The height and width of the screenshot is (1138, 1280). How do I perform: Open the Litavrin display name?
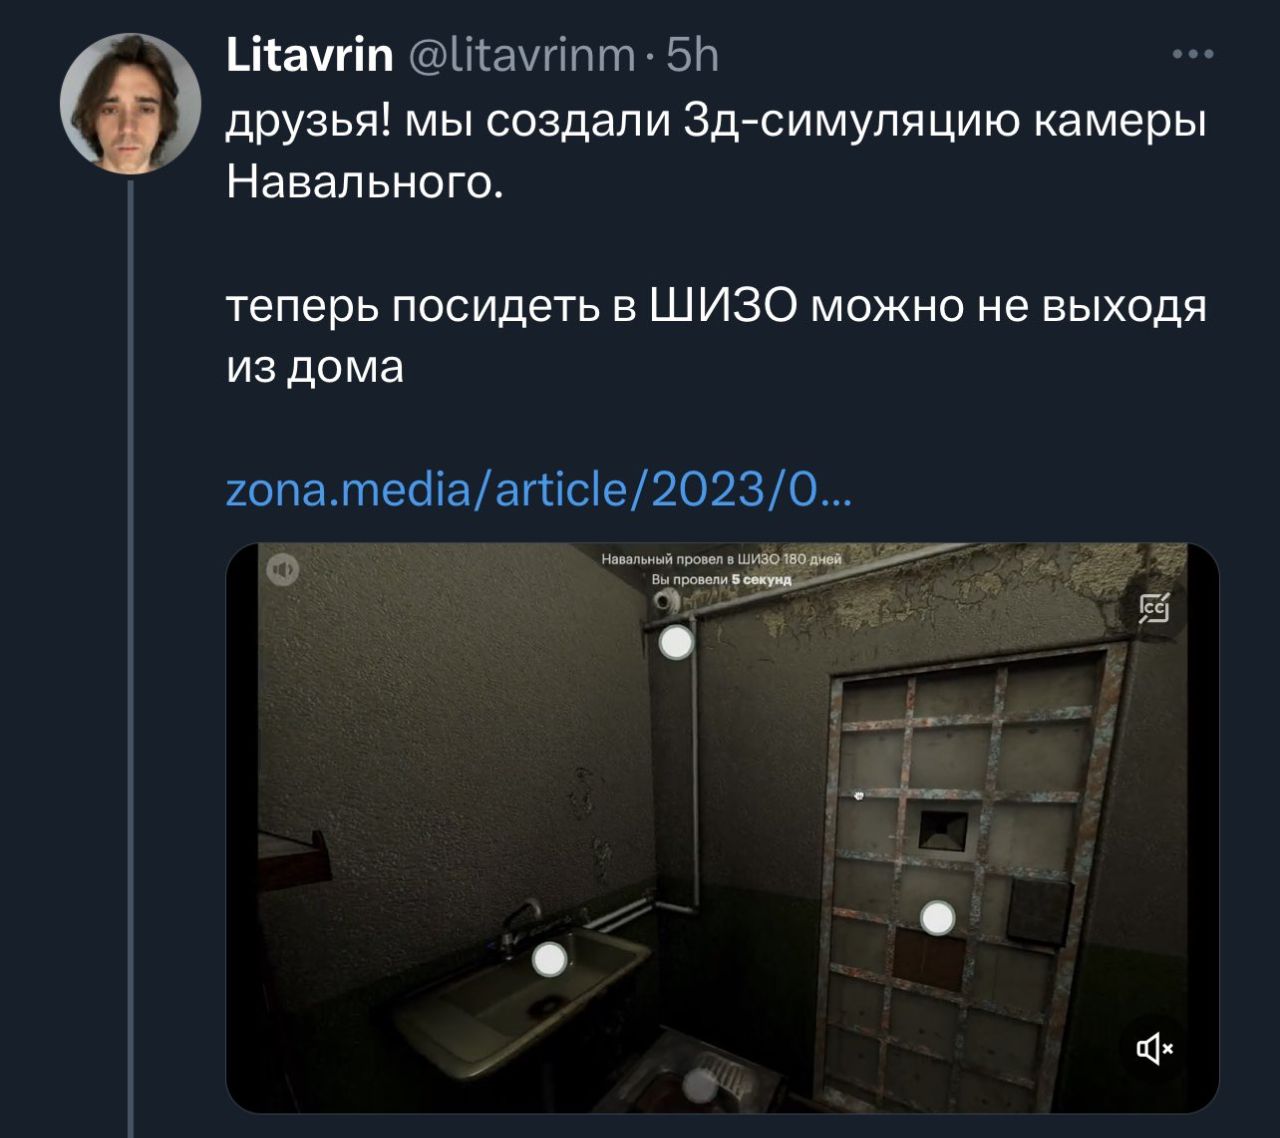(310, 55)
